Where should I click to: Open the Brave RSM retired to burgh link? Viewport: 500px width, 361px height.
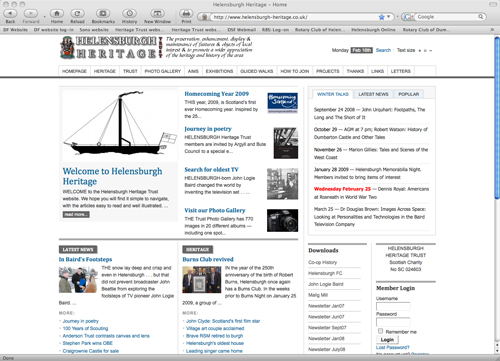pyautogui.click(x=215, y=336)
